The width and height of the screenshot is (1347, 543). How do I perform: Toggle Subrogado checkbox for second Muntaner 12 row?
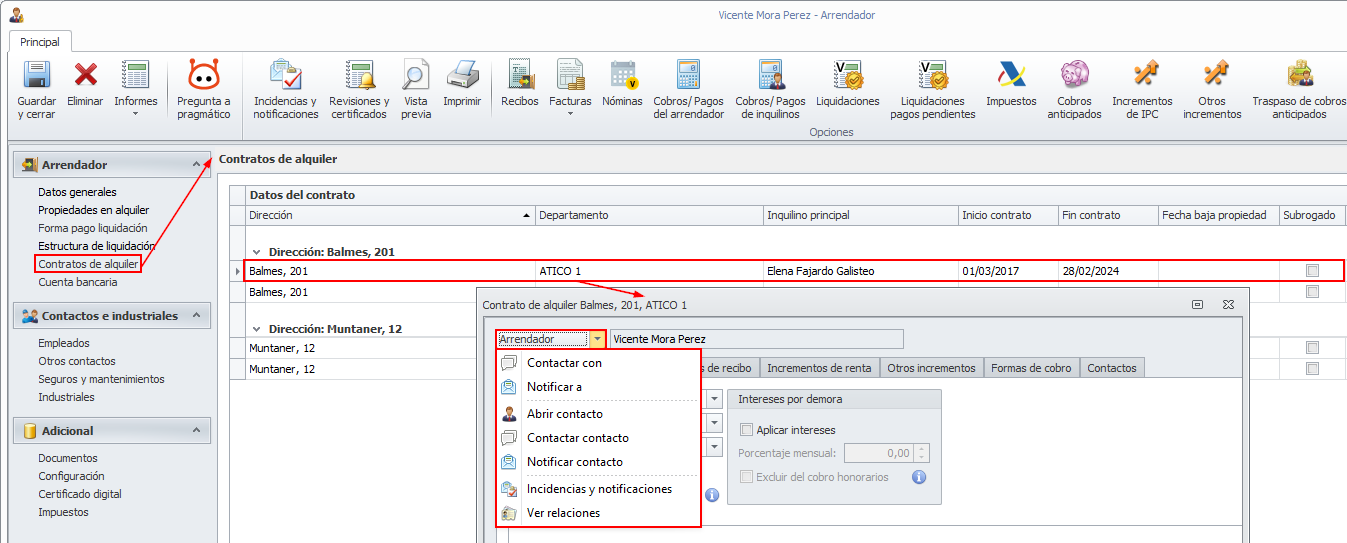click(x=1313, y=369)
